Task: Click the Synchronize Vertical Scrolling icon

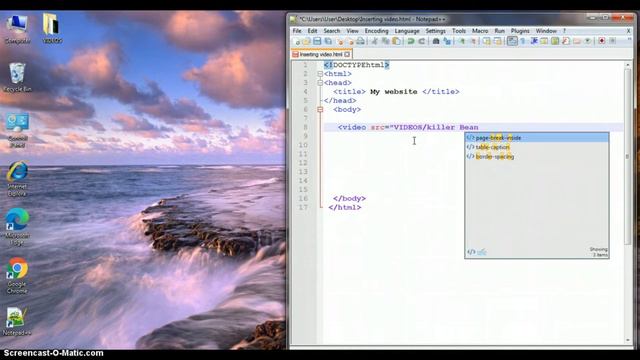Action: pos(487,41)
